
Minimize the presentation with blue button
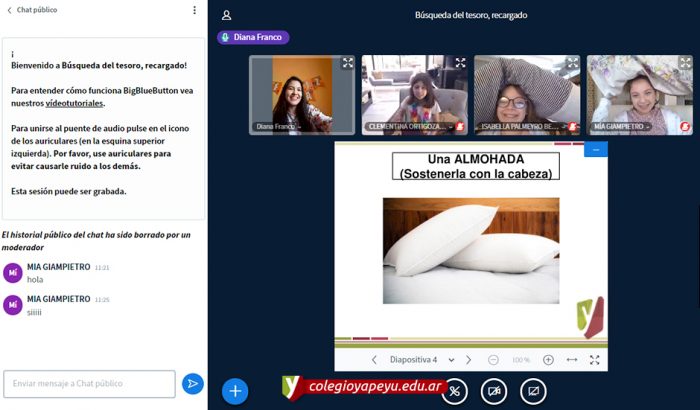click(x=596, y=149)
